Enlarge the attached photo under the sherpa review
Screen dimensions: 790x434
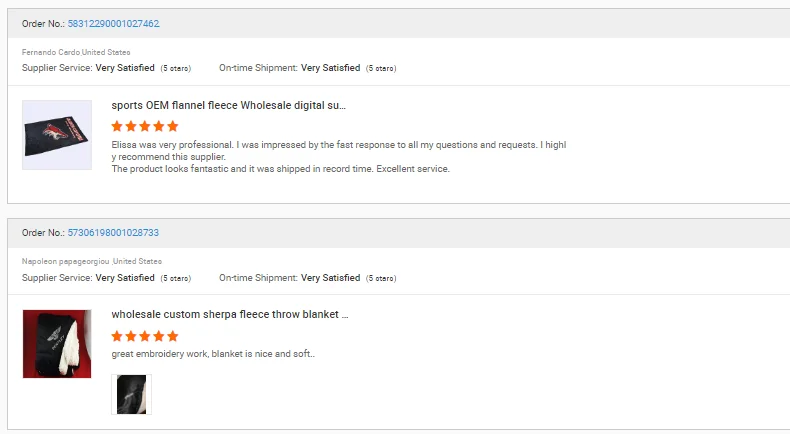131,394
